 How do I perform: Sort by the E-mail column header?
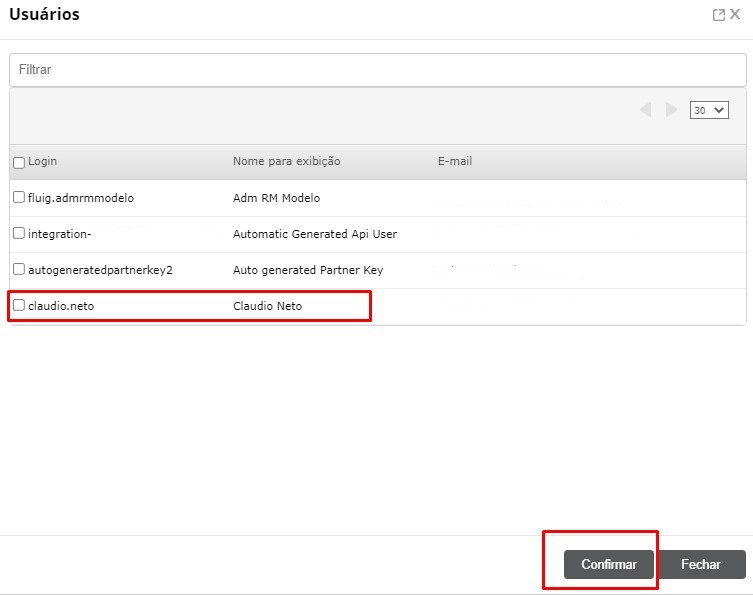point(455,161)
